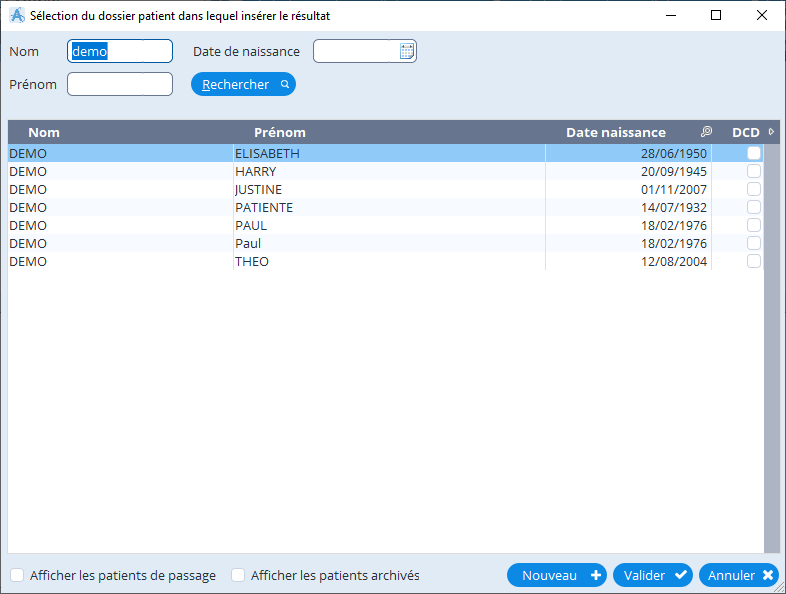Sort by the Prénom column header

pyautogui.click(x=280, y=132)
